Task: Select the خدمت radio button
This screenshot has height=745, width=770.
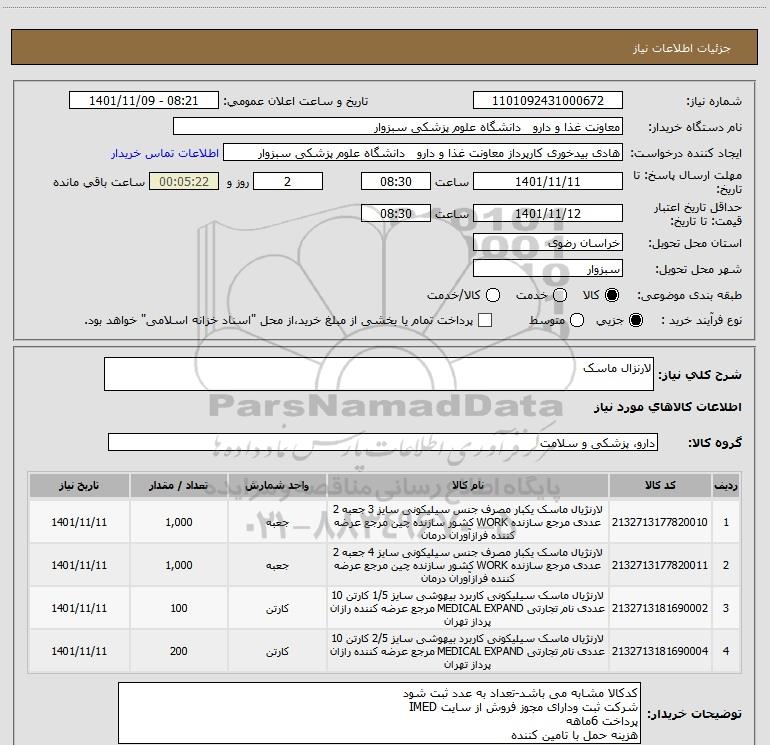Action: click(560, 295)
